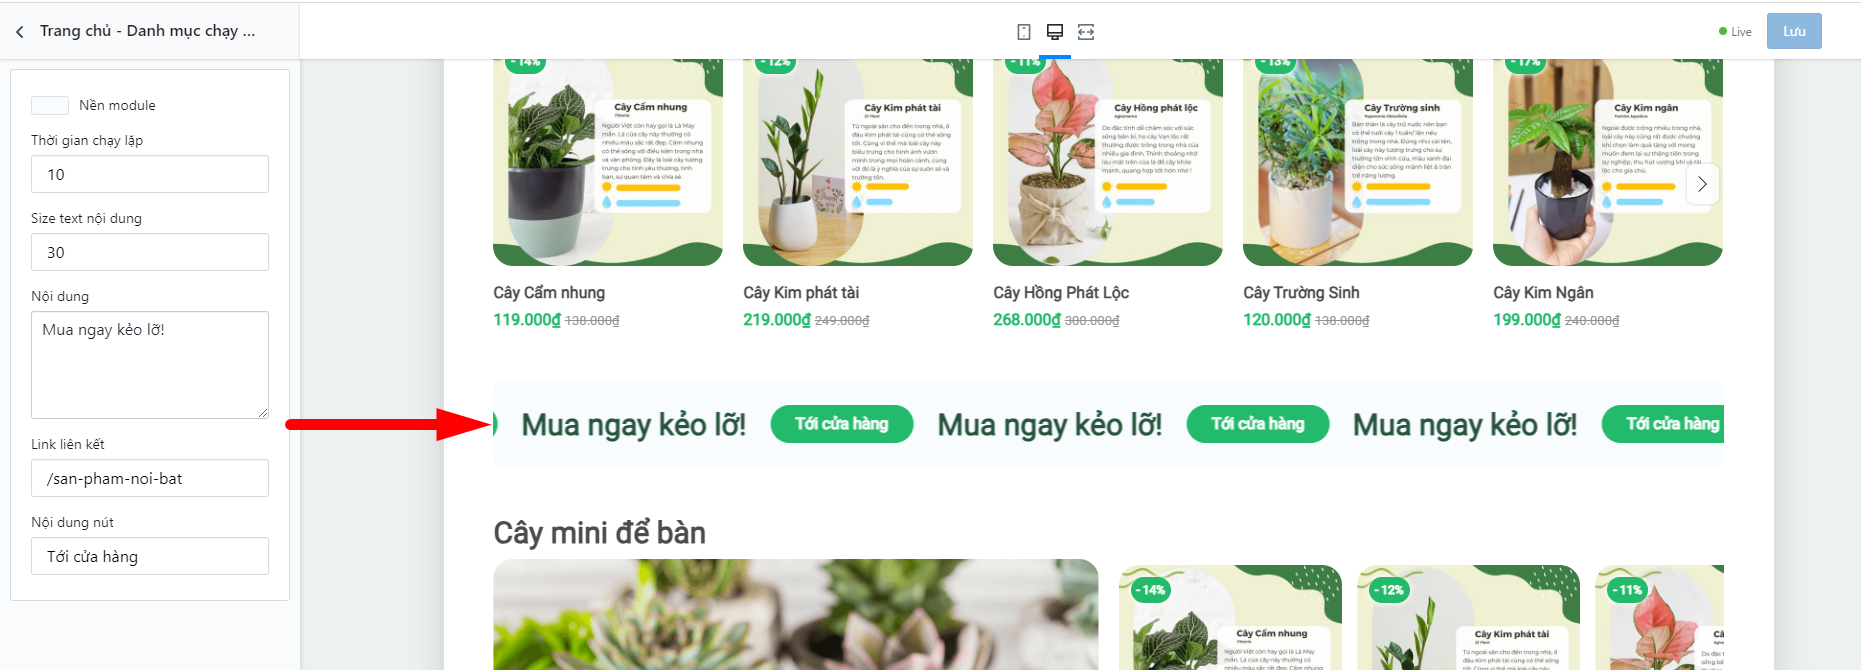The height and width of the screenshot is (670, 1861).
Task: Open the Cây Kim phát tài product image
Action: pyautogui.click(x=858, y=162)
